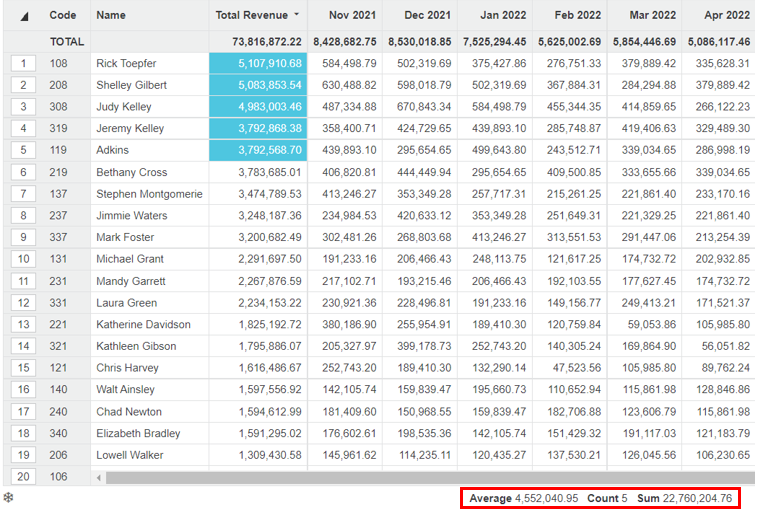Click the TOTAL row label
This screenshot has width=759, height=512.
66,41
